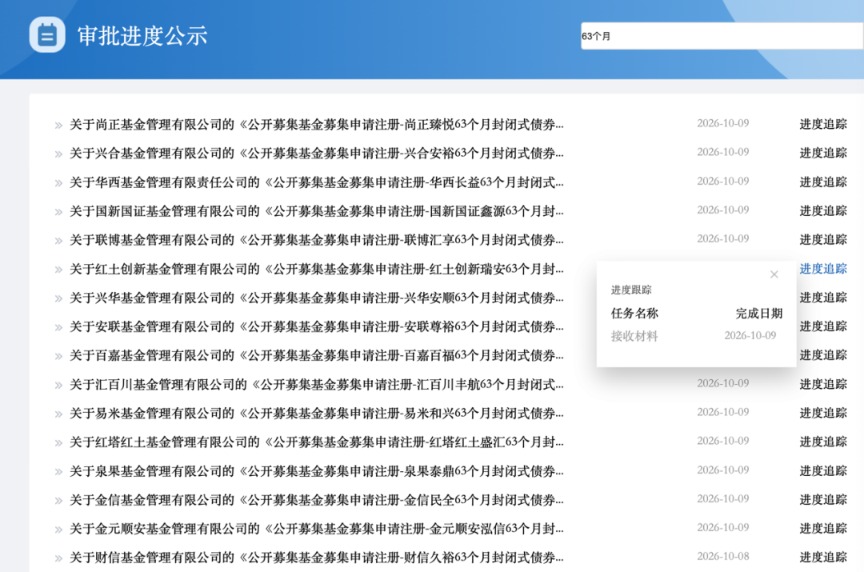Open the 红塔红土基金 盛汇63个月 entry

click(316, 442)
